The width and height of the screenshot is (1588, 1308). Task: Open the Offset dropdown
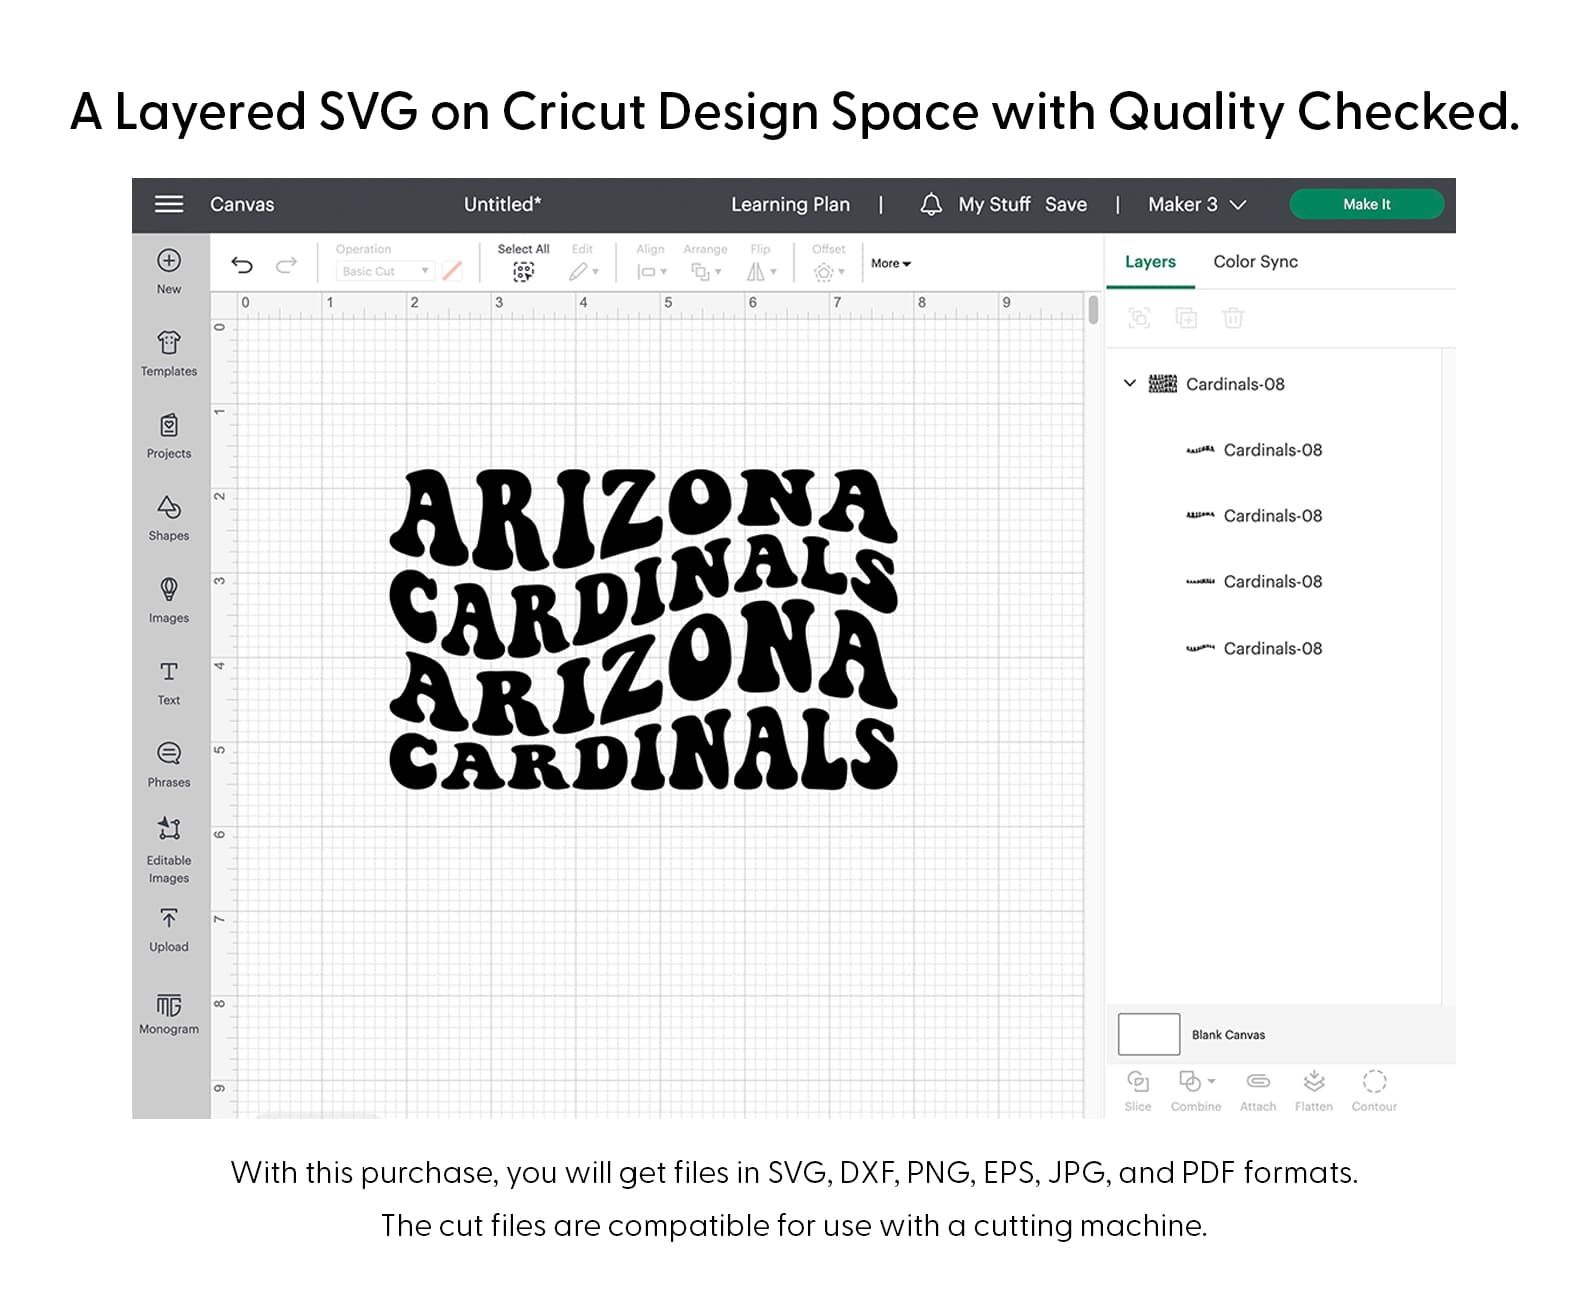[829, 272]
